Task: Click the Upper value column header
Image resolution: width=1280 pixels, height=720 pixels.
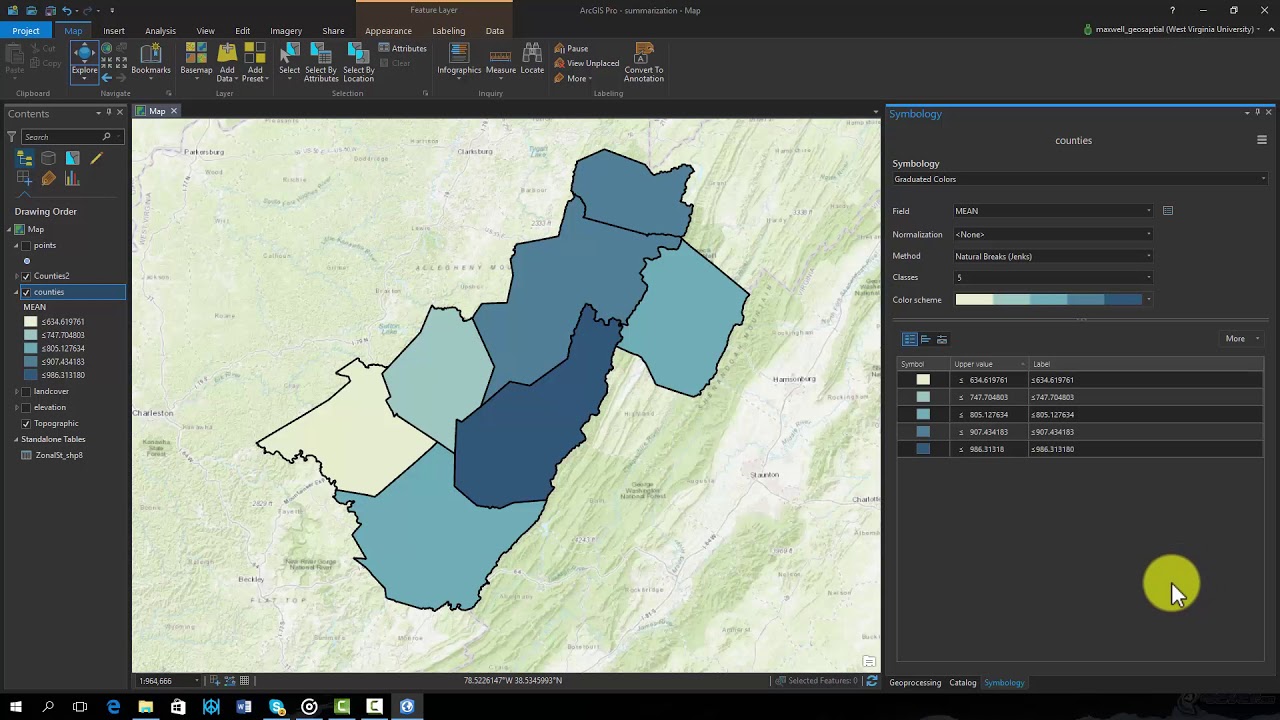Action: [989, 364]
